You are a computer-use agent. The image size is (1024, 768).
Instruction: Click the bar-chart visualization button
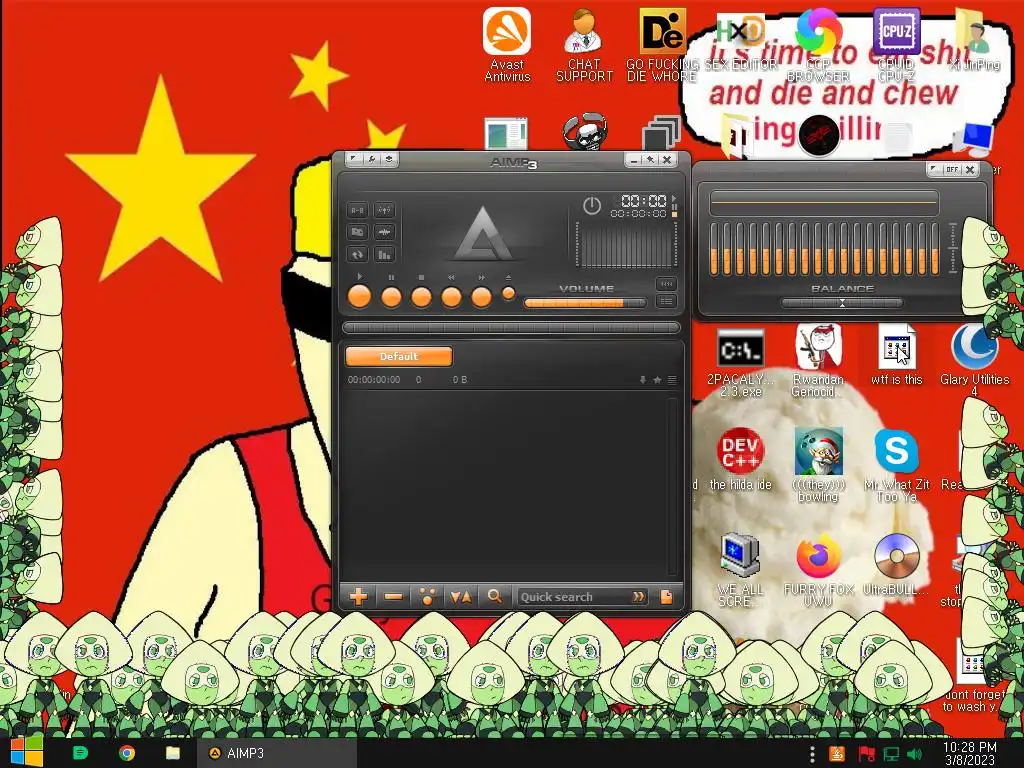385,255
